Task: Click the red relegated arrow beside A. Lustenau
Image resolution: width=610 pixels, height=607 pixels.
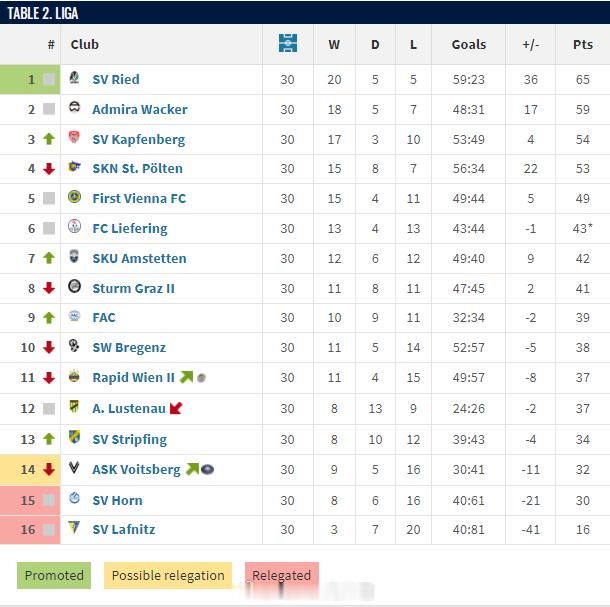Action: coord(176,408)
